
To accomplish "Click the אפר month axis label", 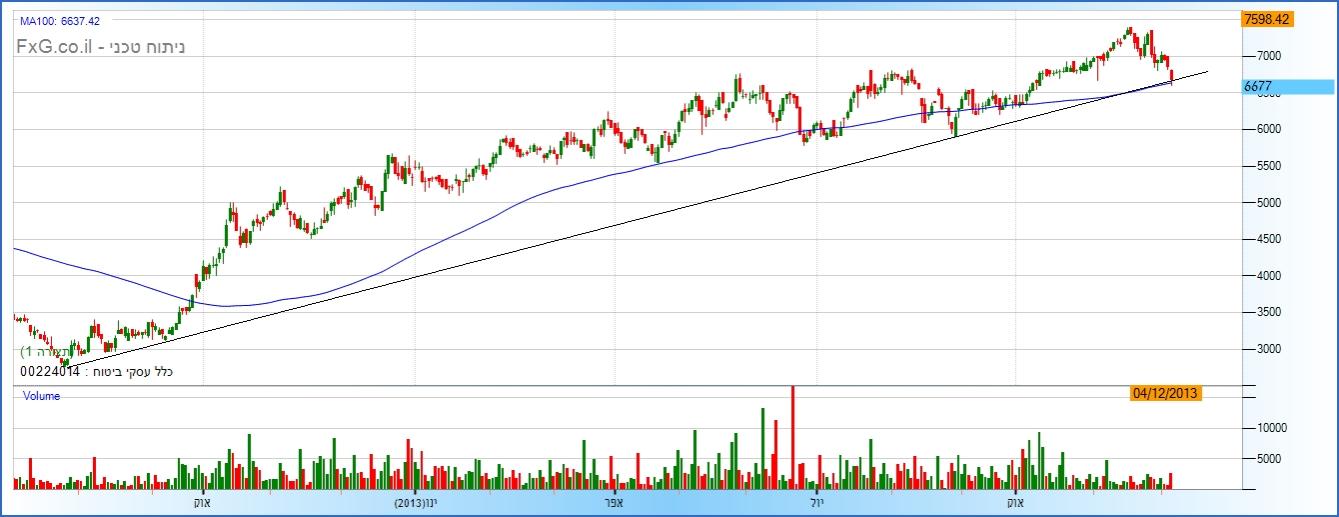I will (614, 502).
